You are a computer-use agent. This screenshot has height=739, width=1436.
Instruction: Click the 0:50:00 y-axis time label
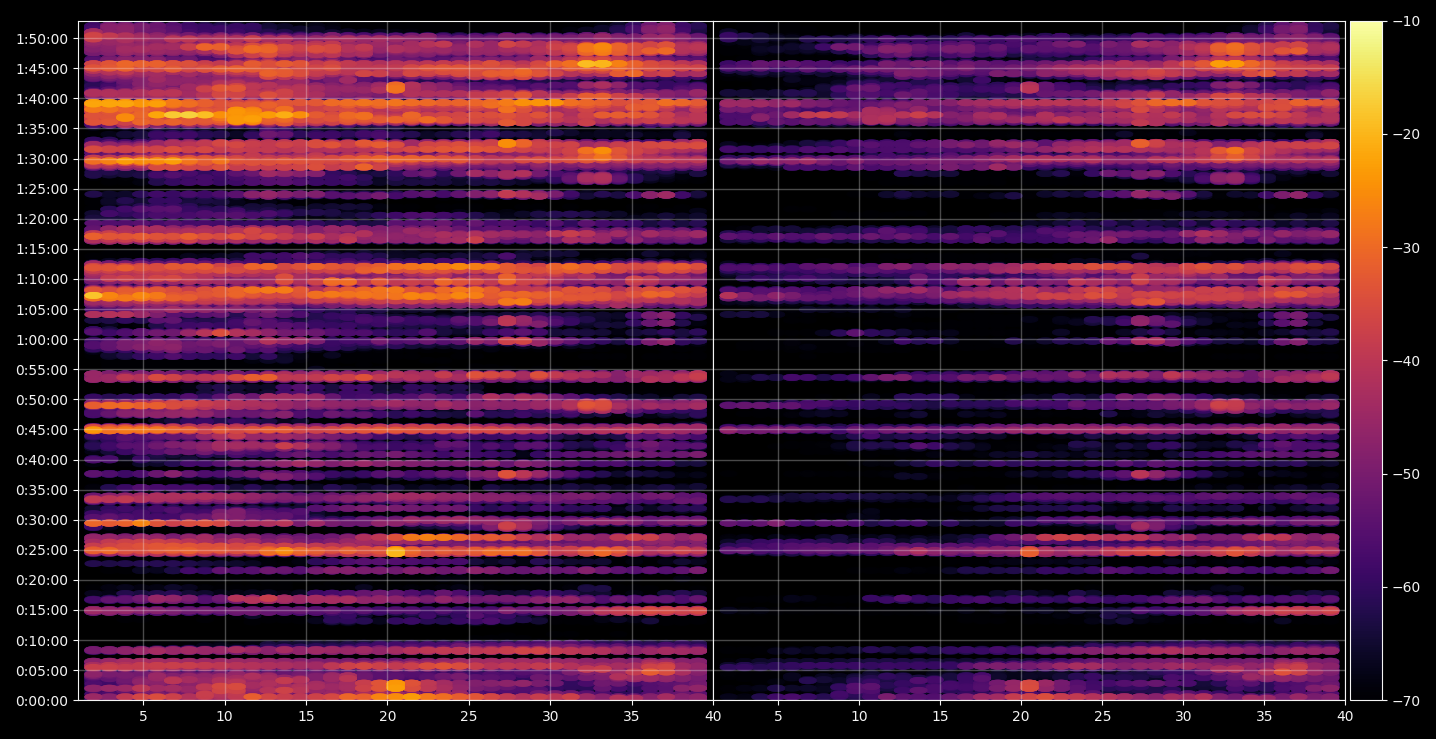click(x=42, y=400)
